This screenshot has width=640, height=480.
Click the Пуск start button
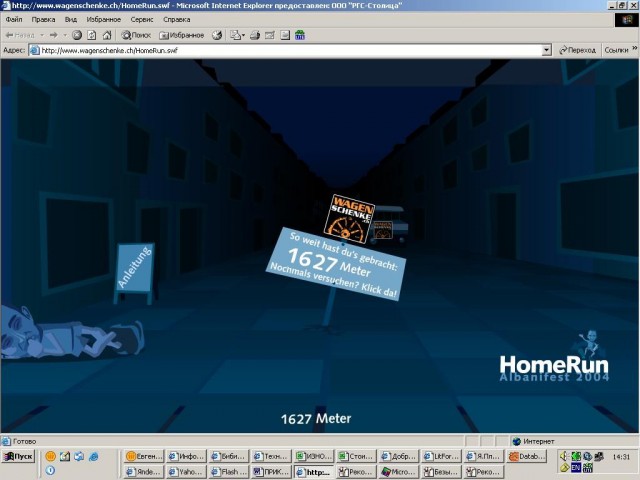click(18, 456)
